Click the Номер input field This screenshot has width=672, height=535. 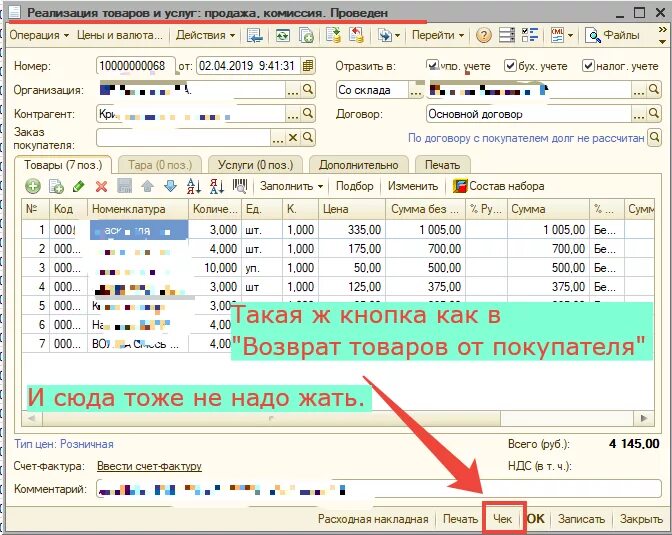click(x=135, y=66)
